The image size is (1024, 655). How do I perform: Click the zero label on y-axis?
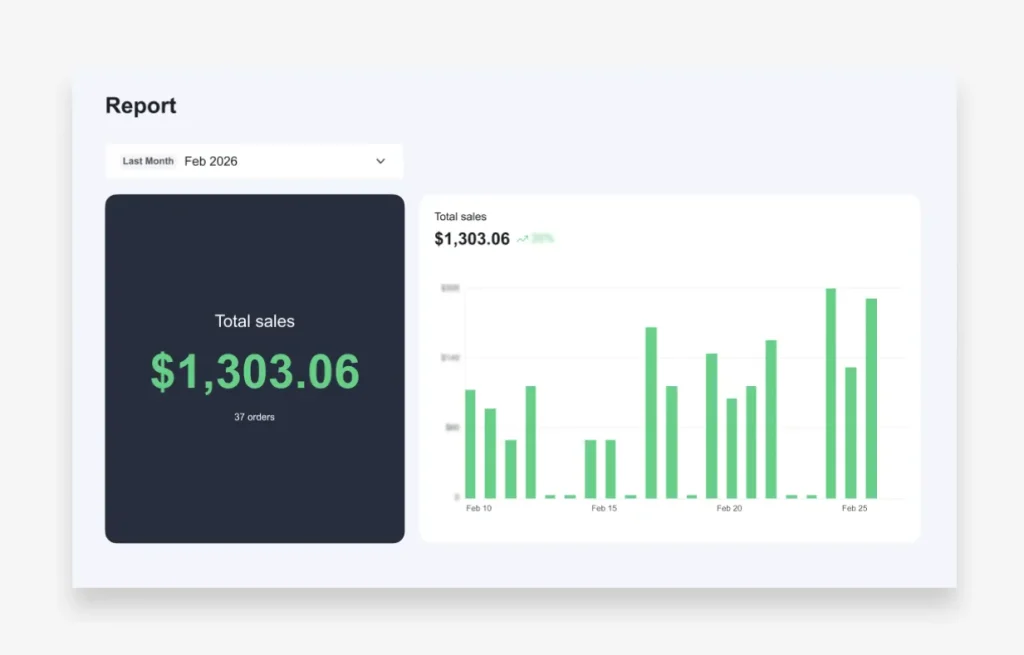pyautogui.click(x=456, y=497)
